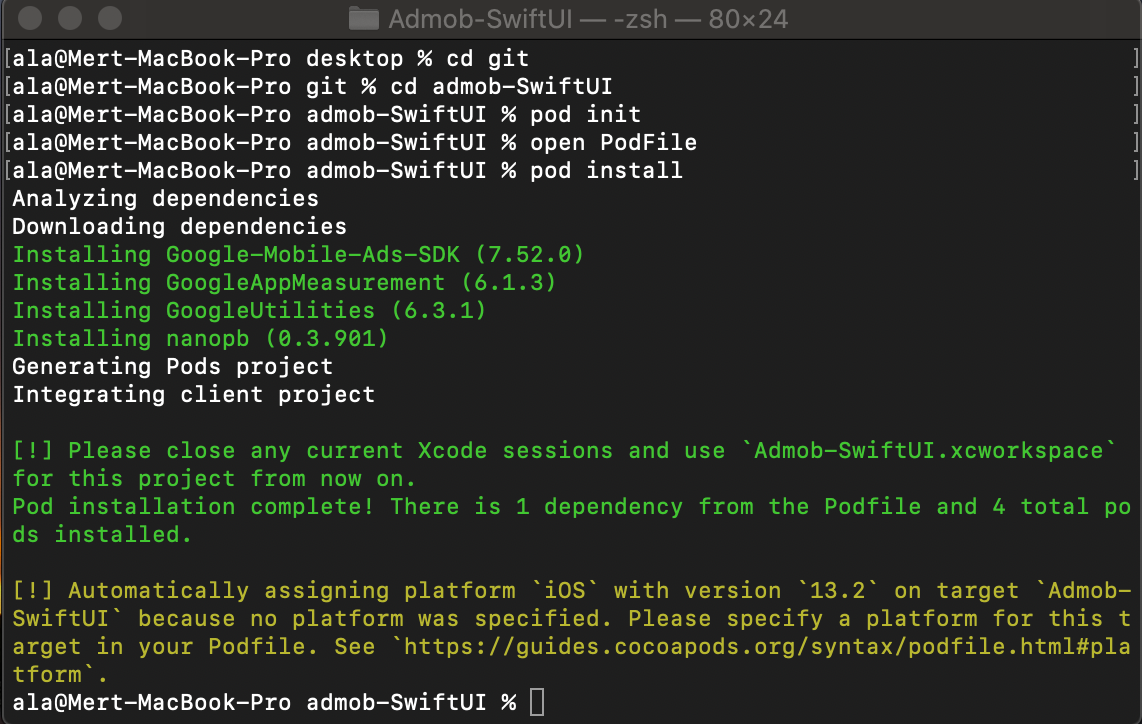
Task: Click 'Installing GoogleAppMeasurement (6.1.3)' line
Action: click(x=284, y=283)
